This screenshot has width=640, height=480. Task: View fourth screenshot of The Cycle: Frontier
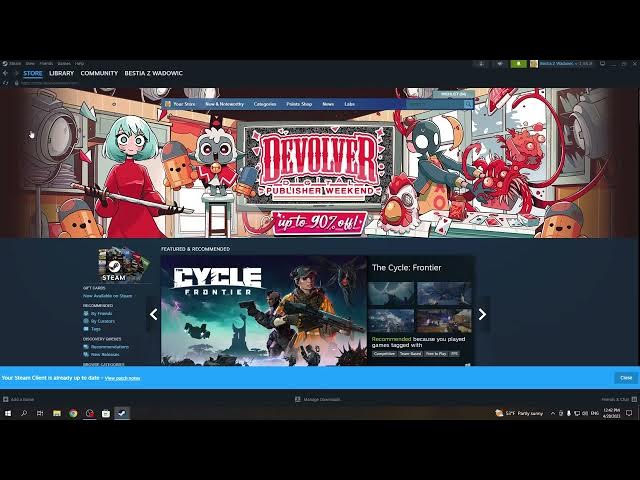coord(444,321)
